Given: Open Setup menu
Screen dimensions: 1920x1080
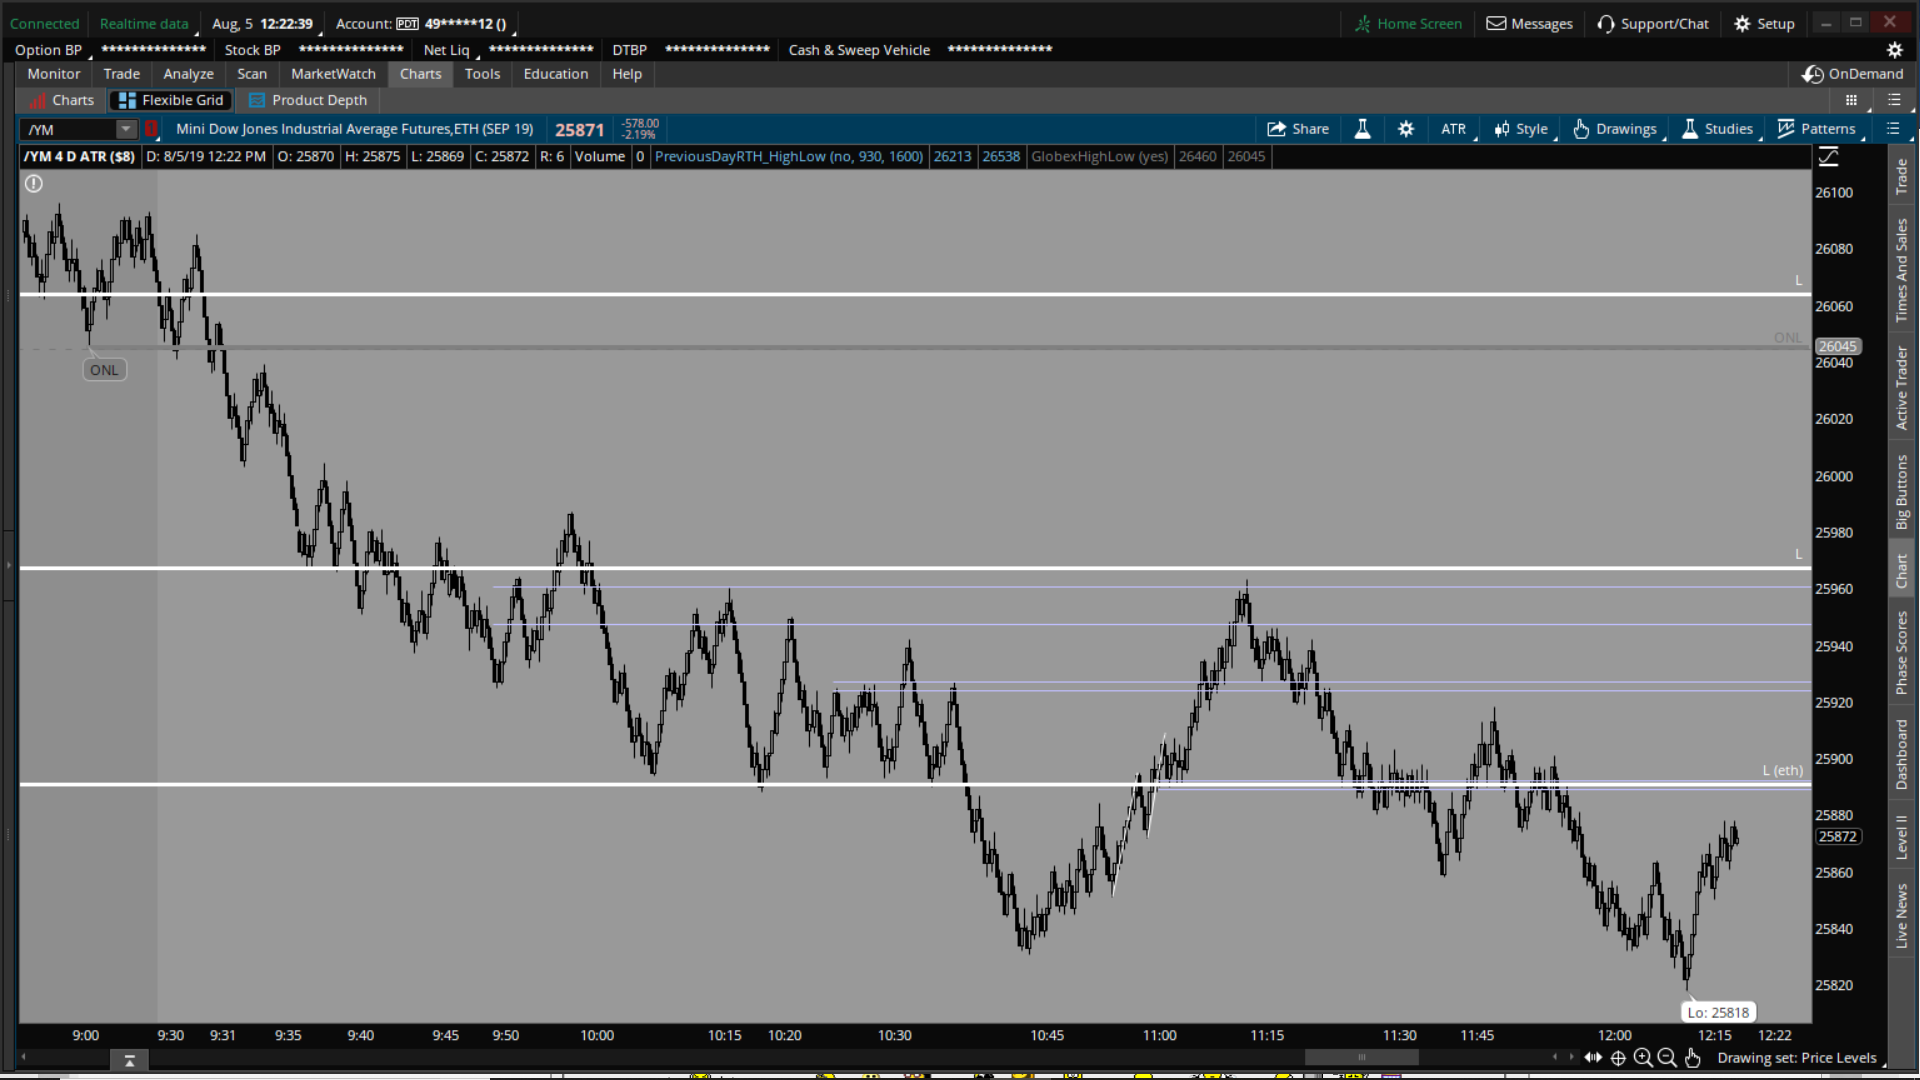Looking at the screenshot, I should click(x=1765, y=24).
